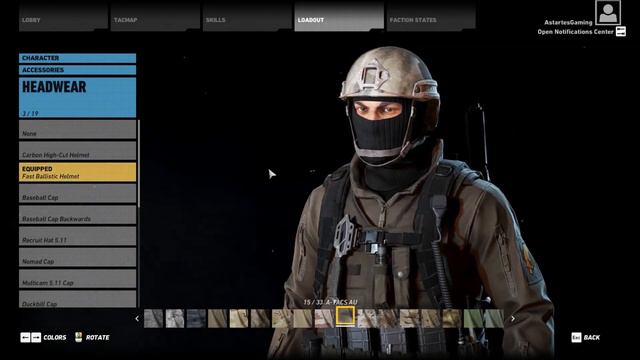Click the COLORS label
The image size is (640, 360).
tap(55, 338)
